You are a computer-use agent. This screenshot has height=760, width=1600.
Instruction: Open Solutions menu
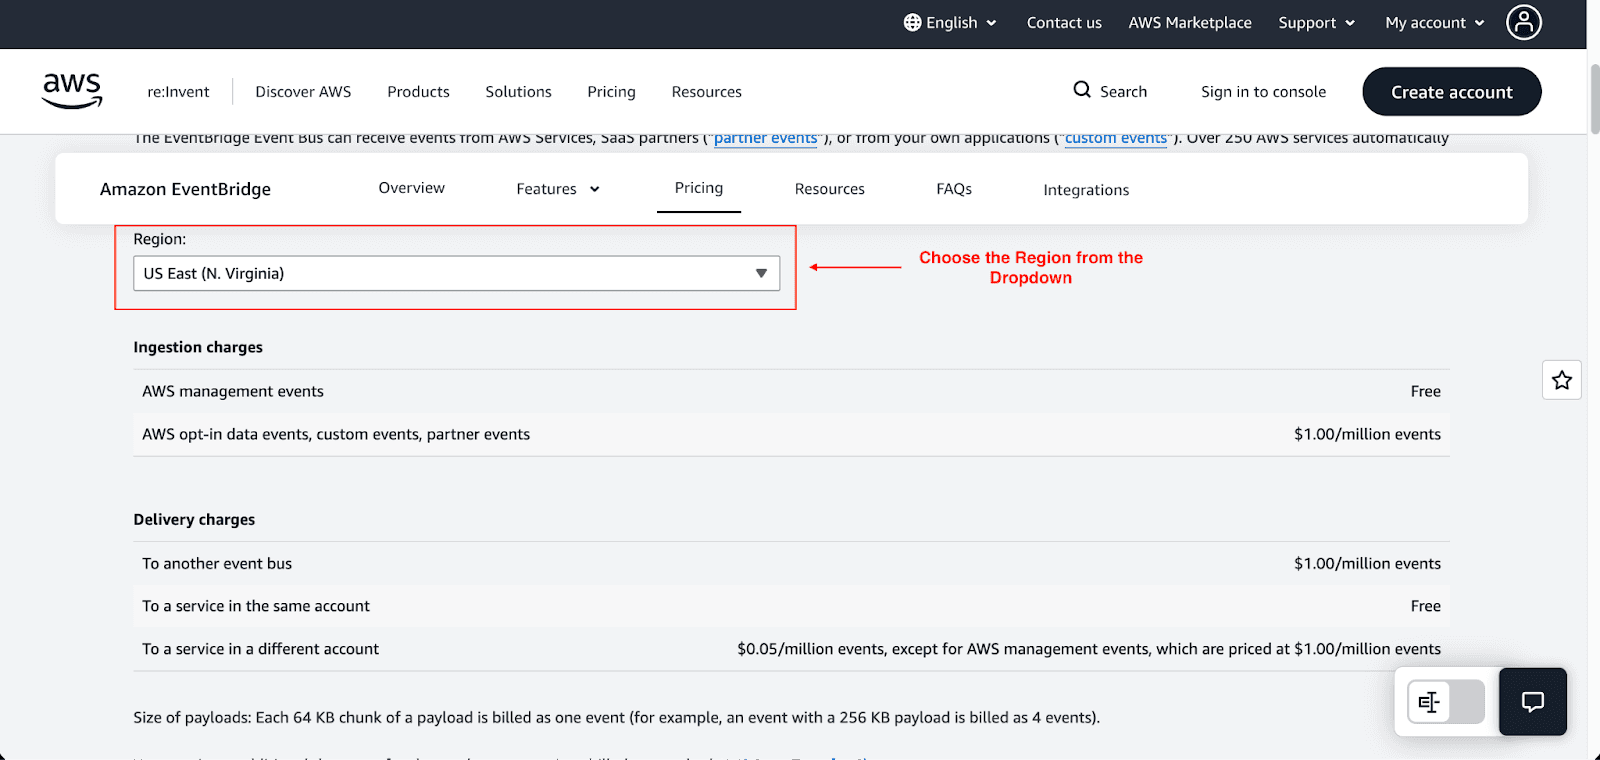click(x=518, y=92)
